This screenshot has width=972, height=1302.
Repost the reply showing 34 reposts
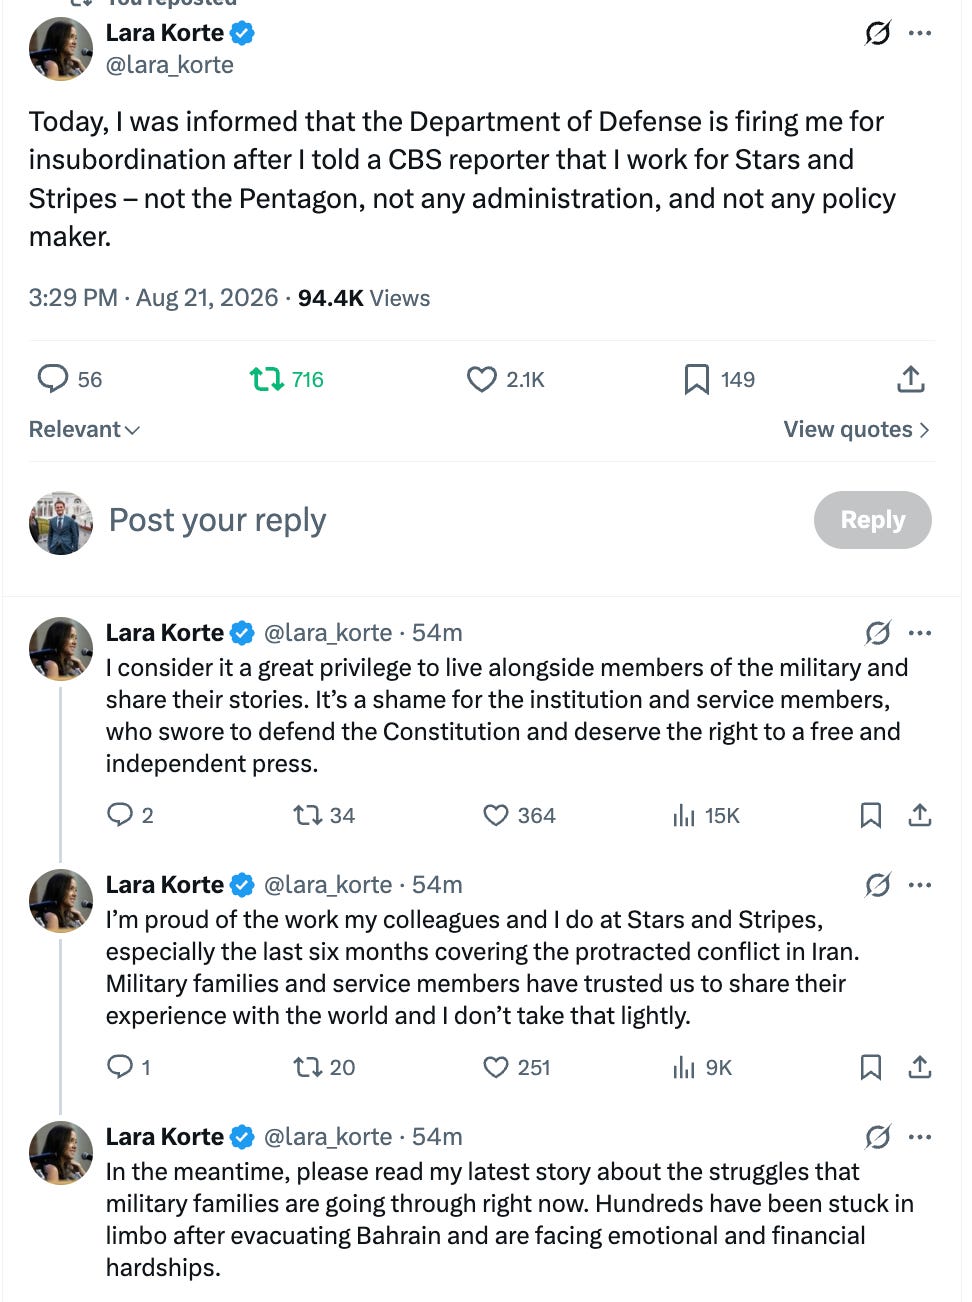324,815
